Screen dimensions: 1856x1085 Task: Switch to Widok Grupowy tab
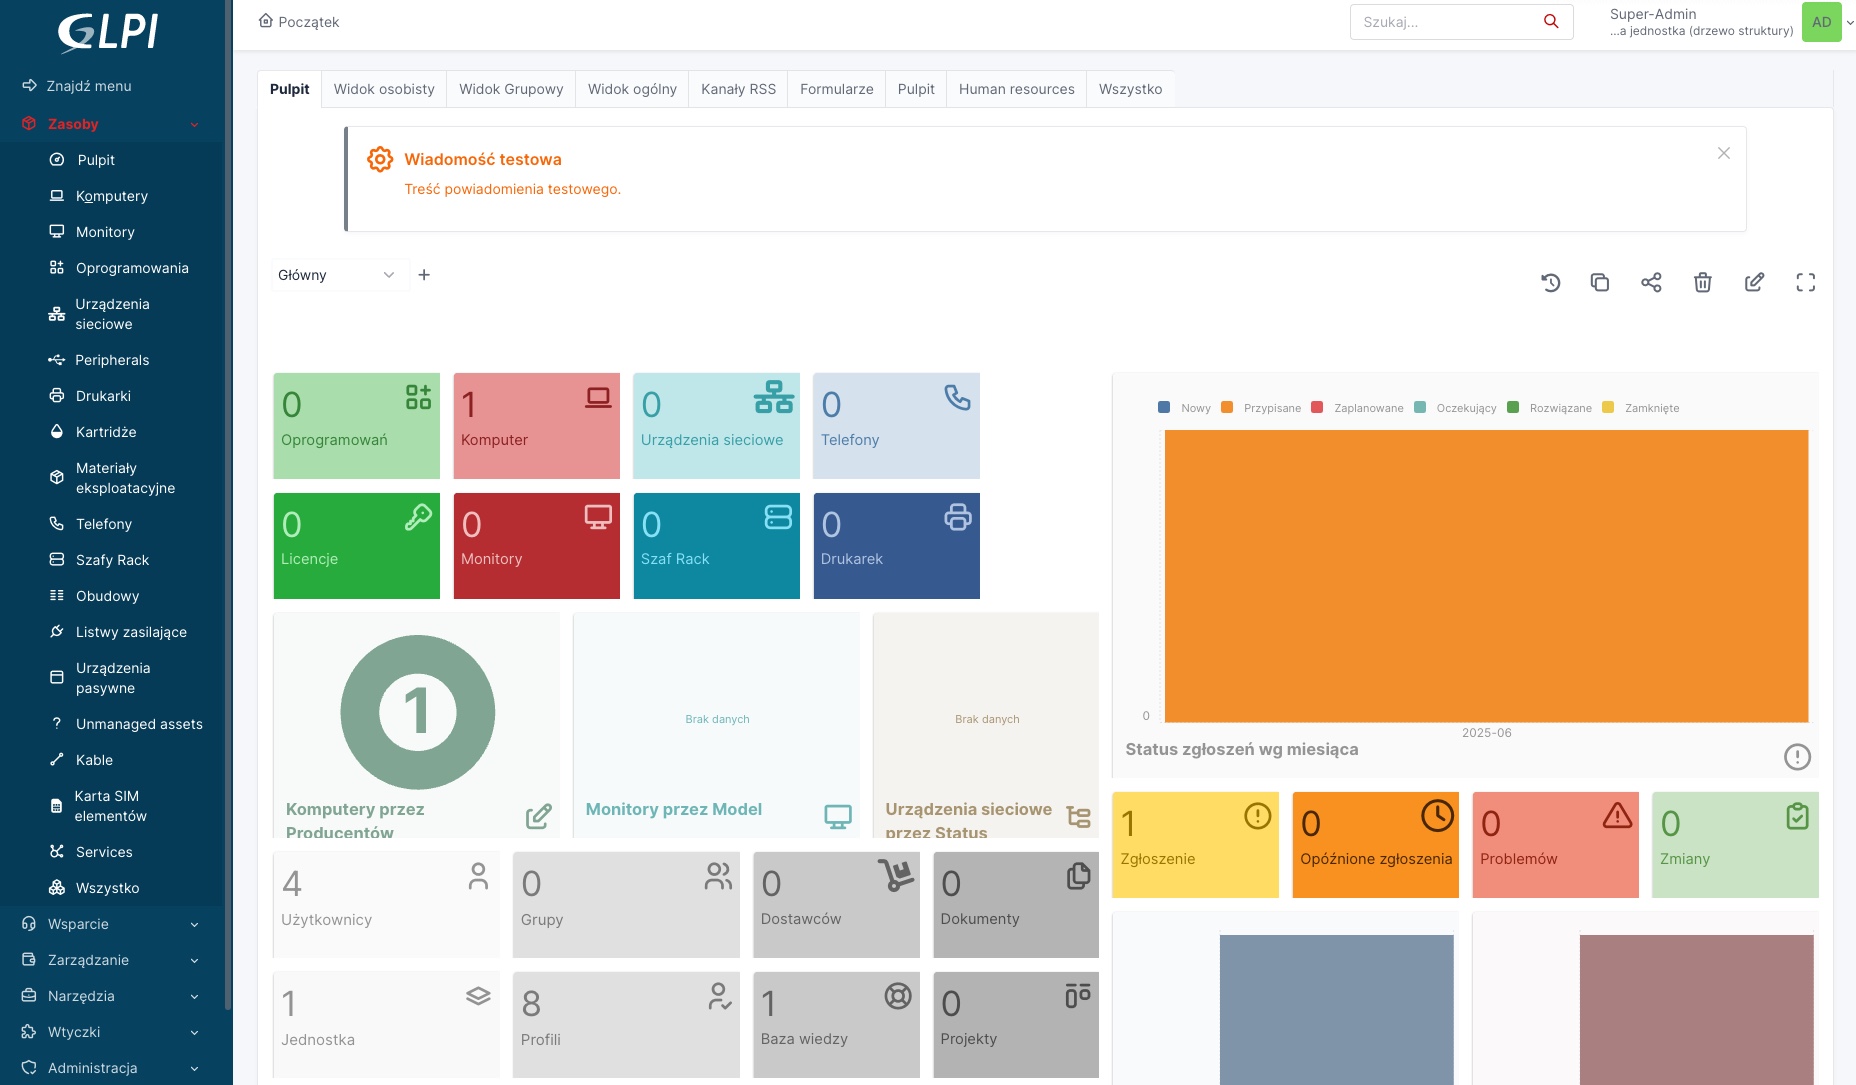pyautogui.click(x=511, y=89)
